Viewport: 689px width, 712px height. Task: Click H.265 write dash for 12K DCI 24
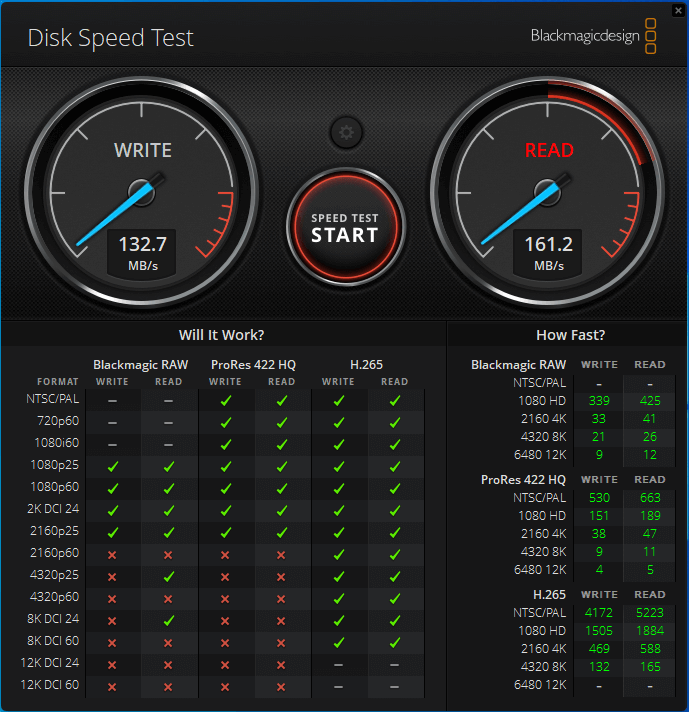[x=338, y=665]
